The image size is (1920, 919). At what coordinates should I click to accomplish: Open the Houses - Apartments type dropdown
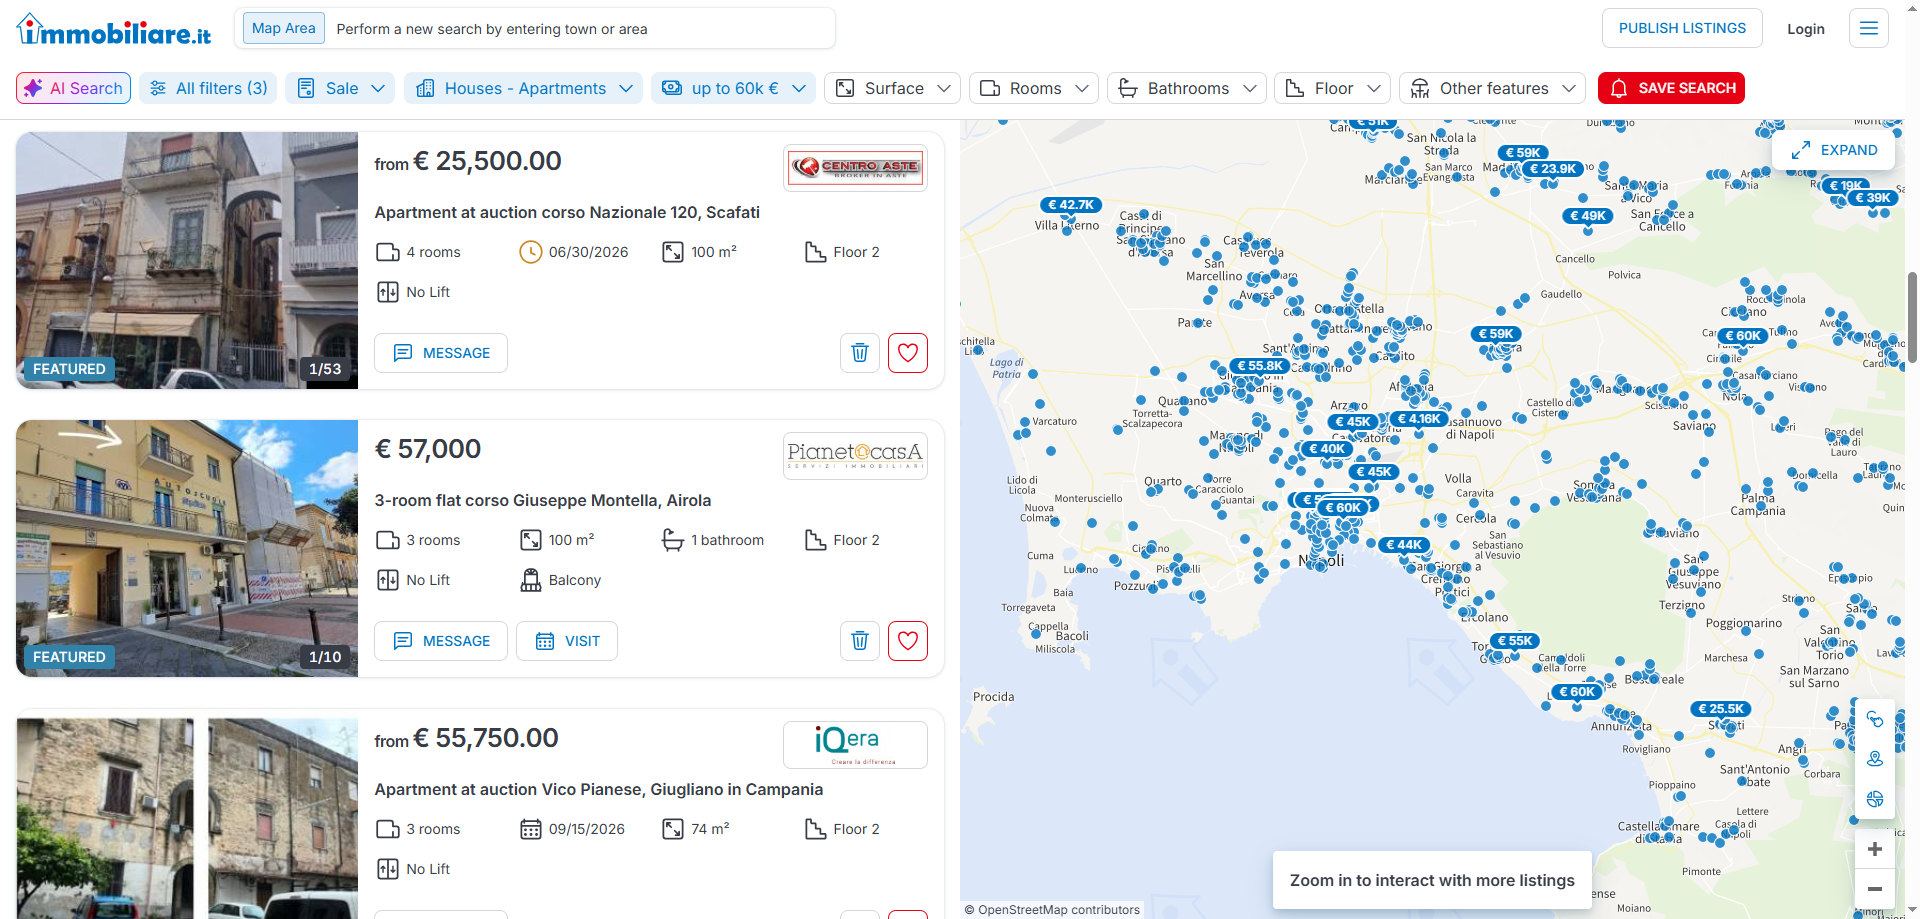pyautogui.click(x=524, y=88)
